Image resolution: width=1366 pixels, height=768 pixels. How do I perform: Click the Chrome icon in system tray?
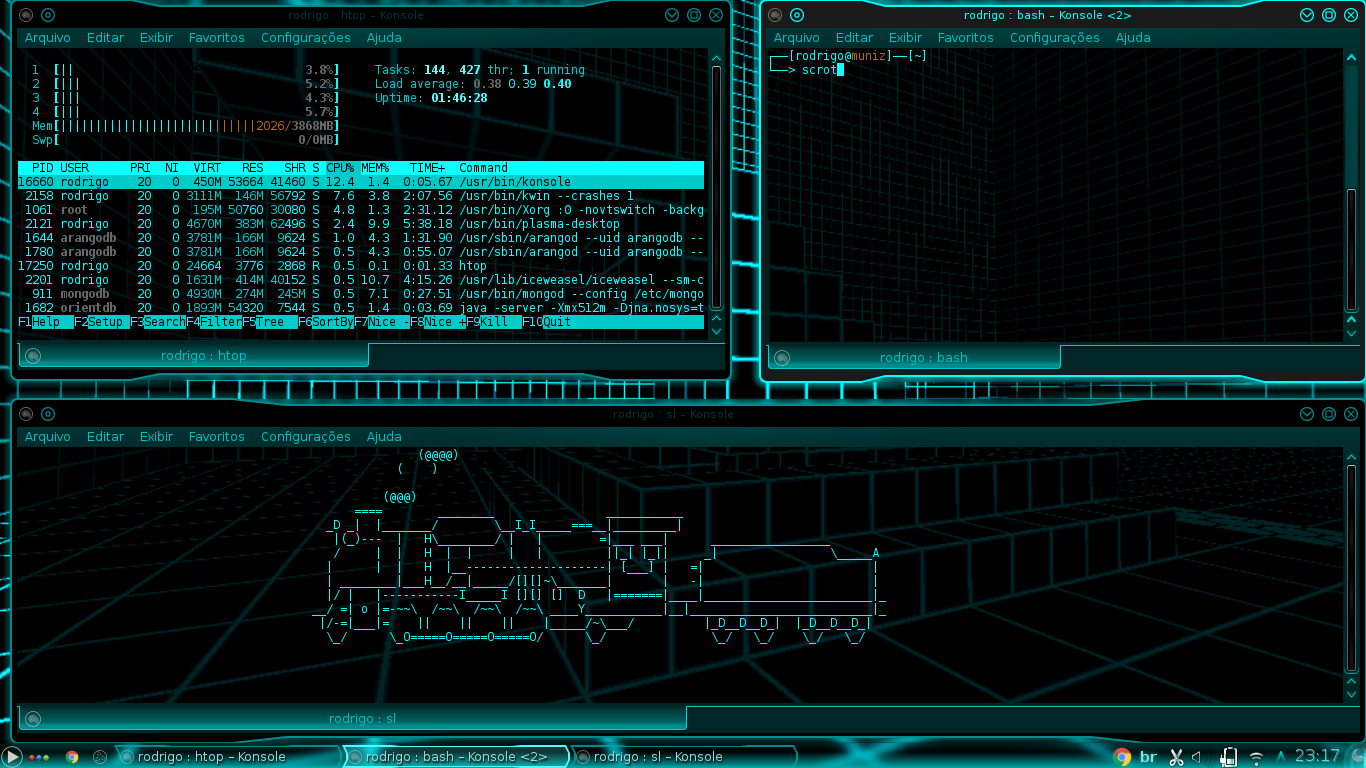[x=1121, y=757]
